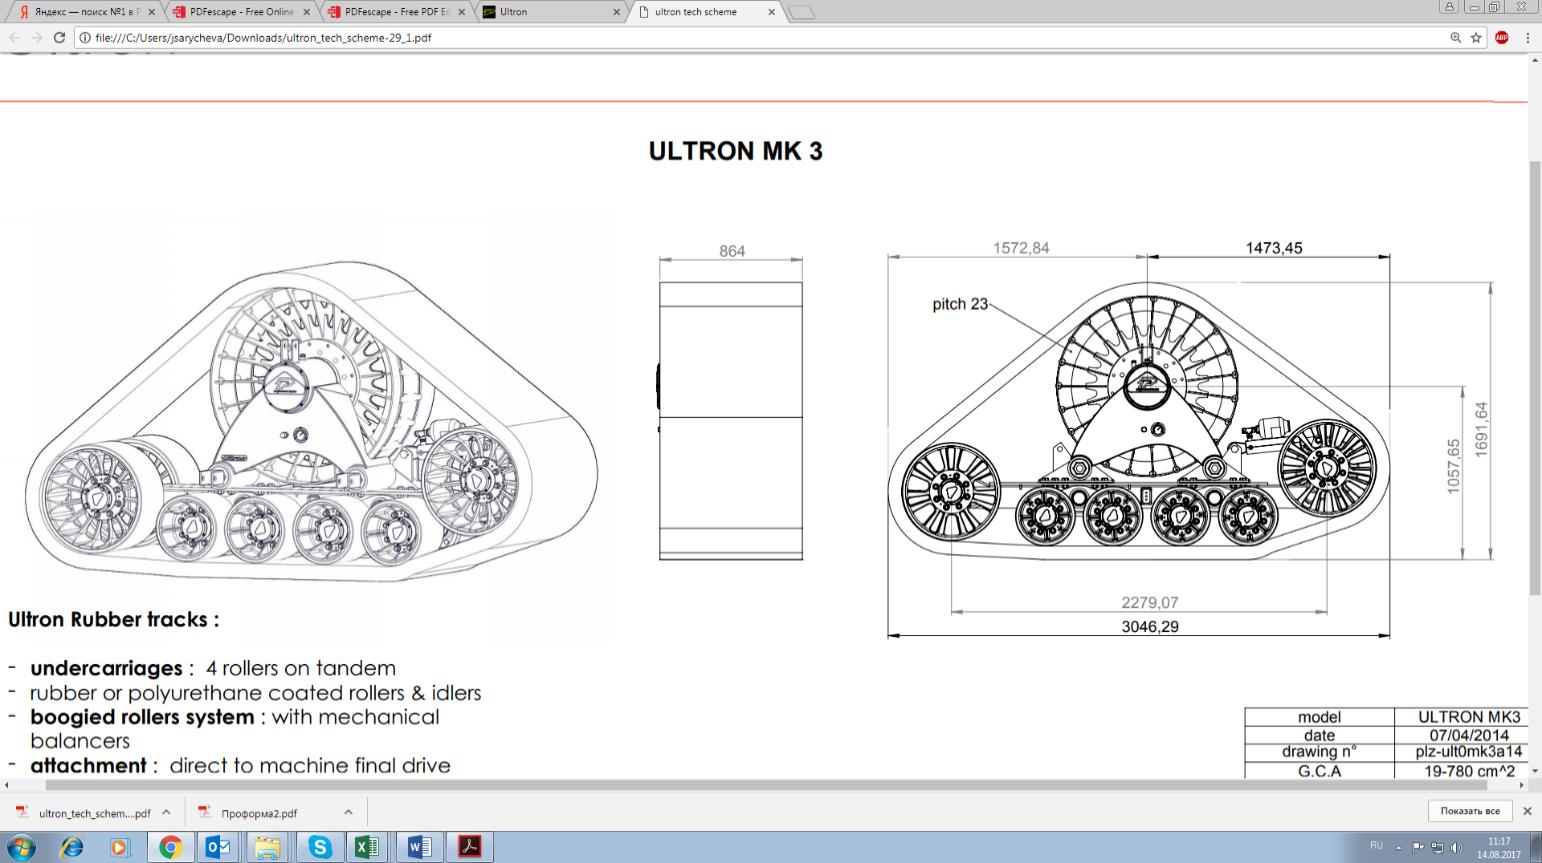Image resolution: width=1542 pixels, height=863 pixels.
Task: Go forward to the next page
Action: click(x=36, y=37)
